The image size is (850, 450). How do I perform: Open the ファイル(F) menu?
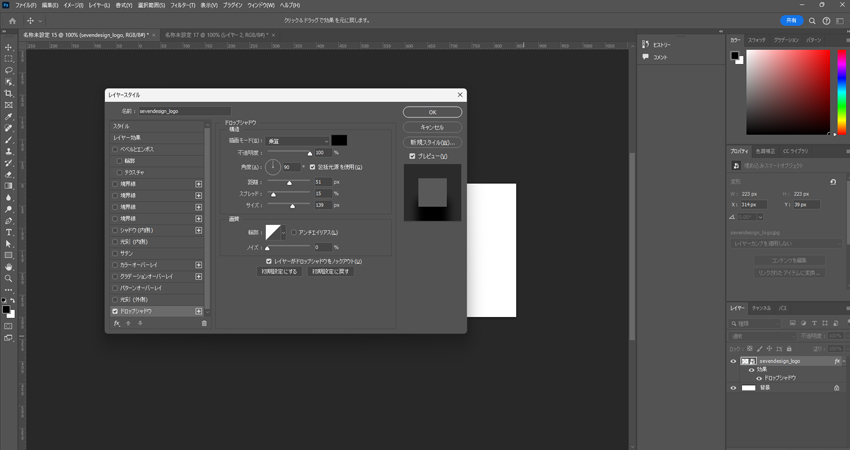(25, 5)
